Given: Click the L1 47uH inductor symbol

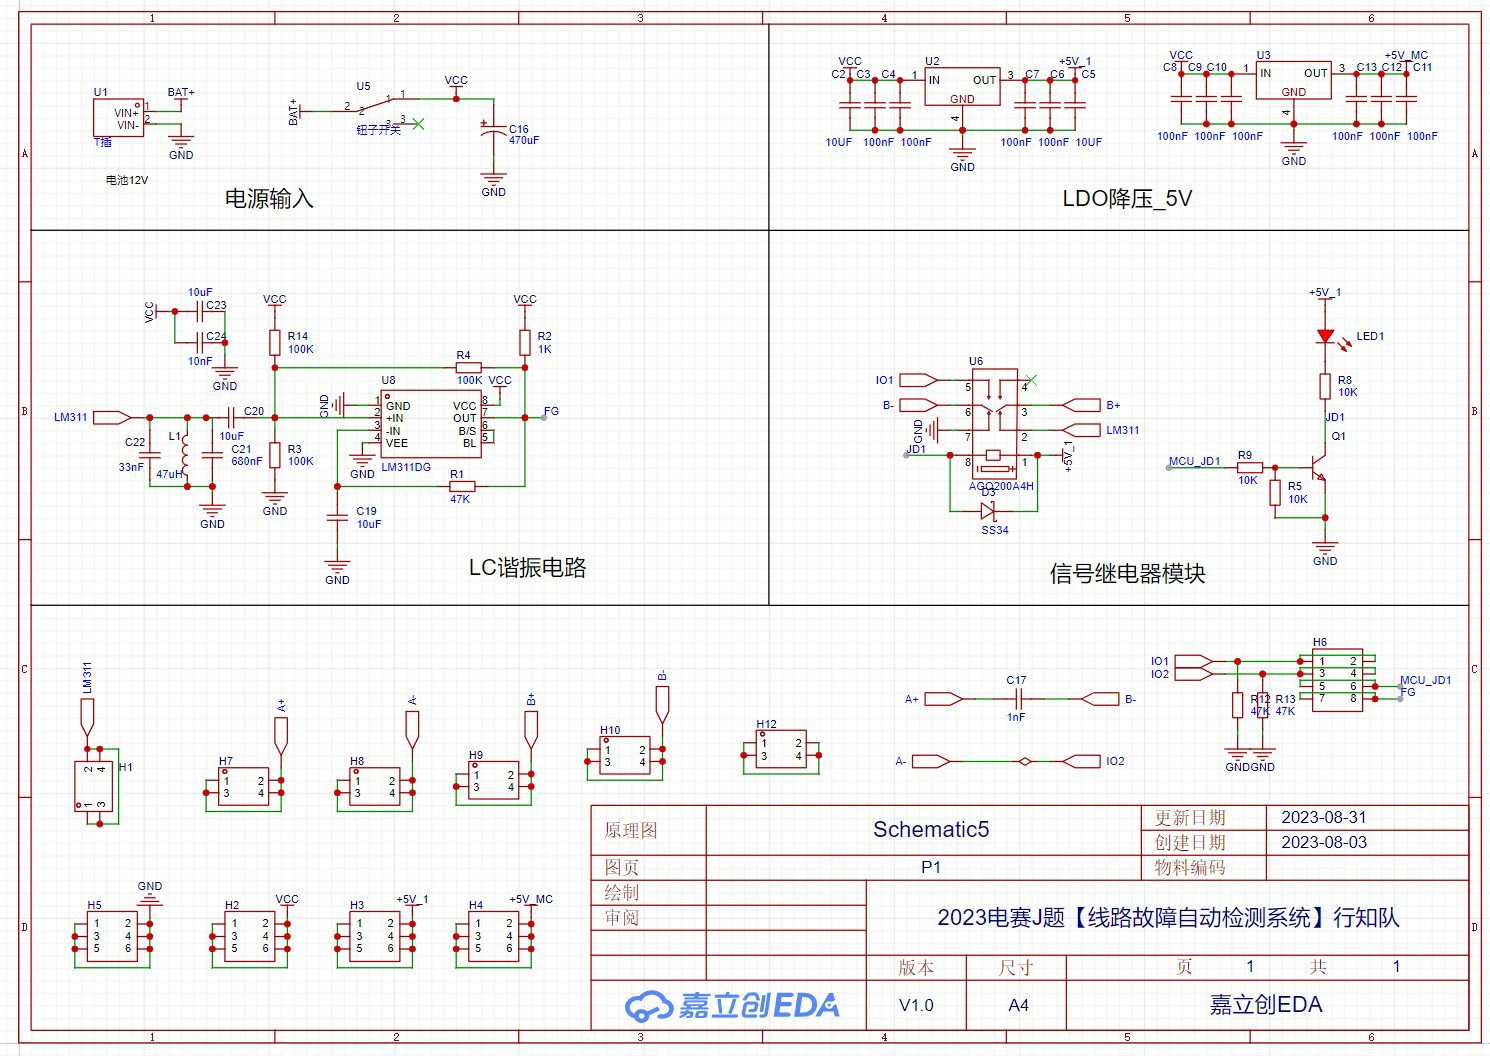Looking at the screenshot, I should 185,456.
